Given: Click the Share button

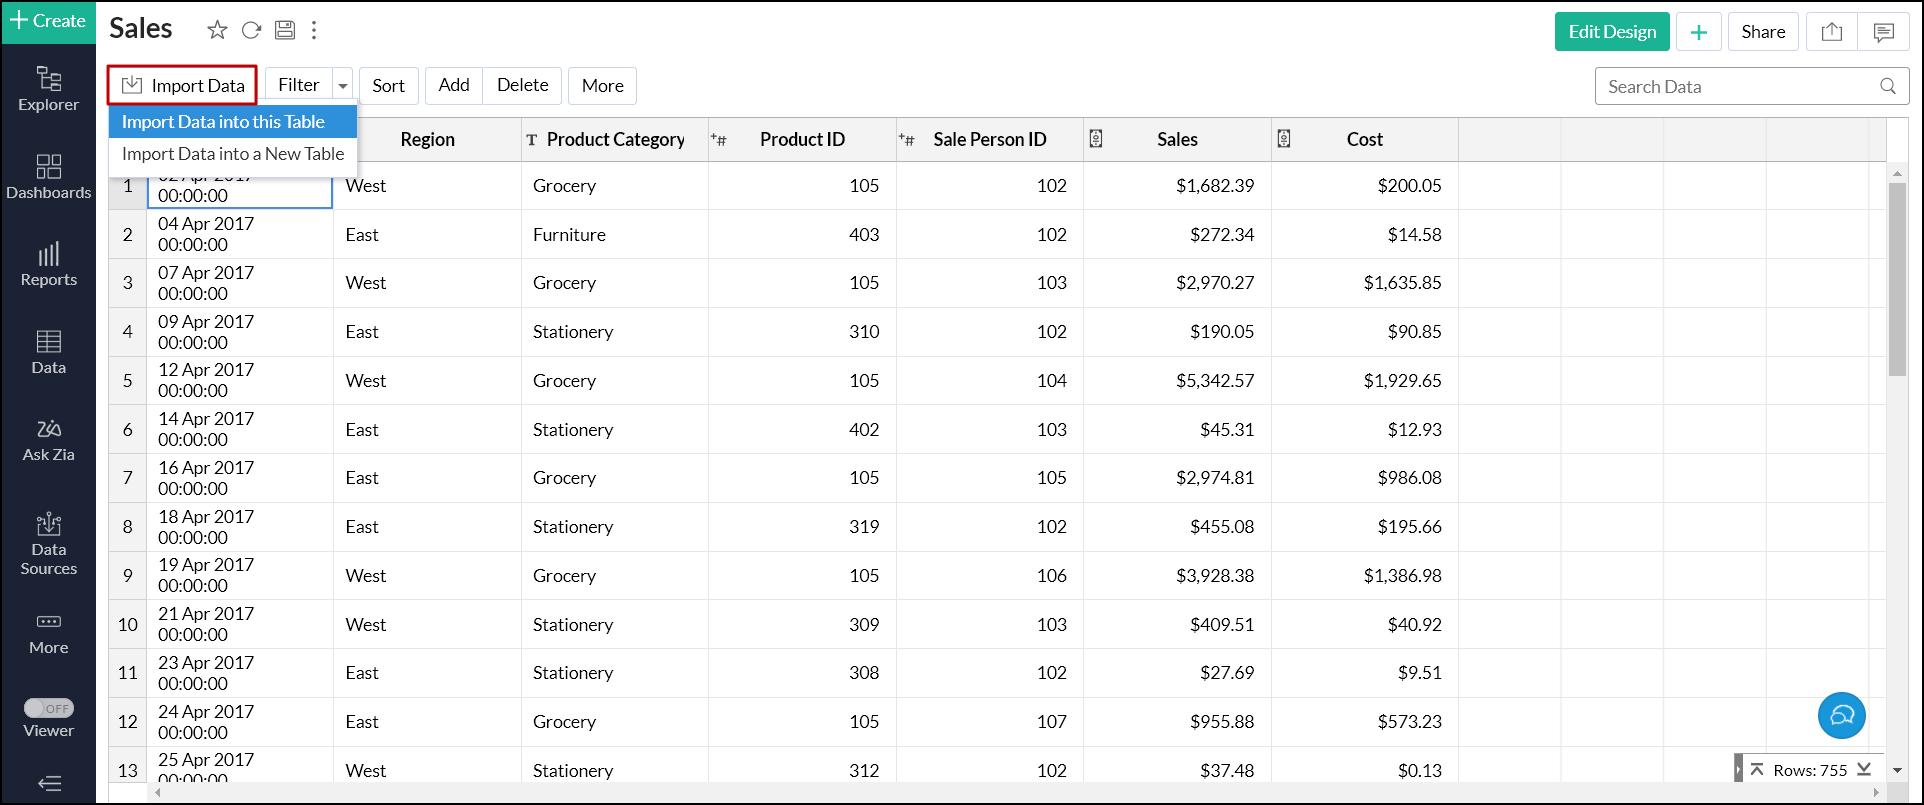Looking at the screenshot, I should [x=1762, y=32].
